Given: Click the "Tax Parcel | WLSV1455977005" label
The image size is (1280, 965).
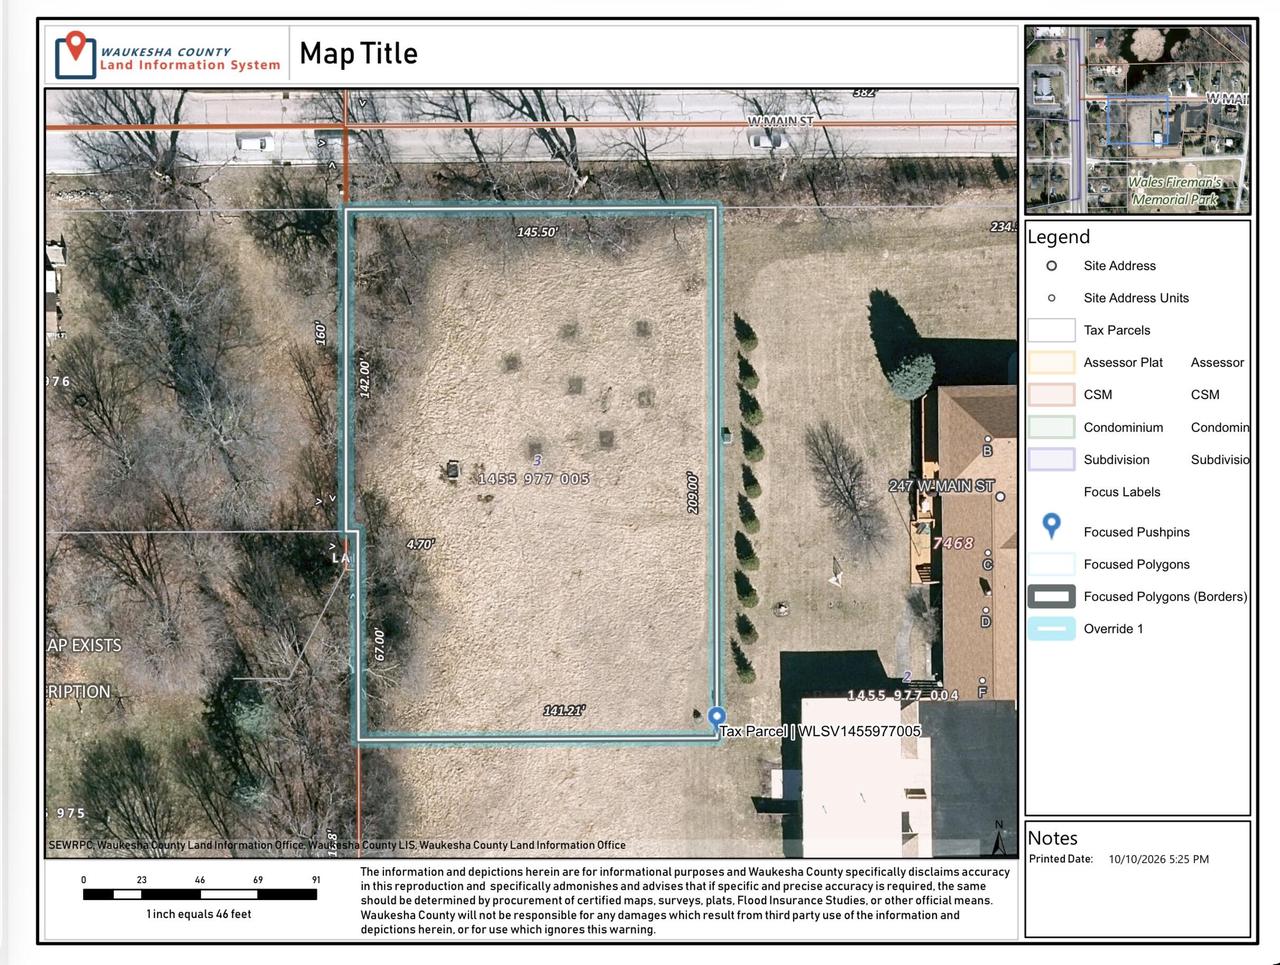Looking at the screenshot, I should click(820, 731).
